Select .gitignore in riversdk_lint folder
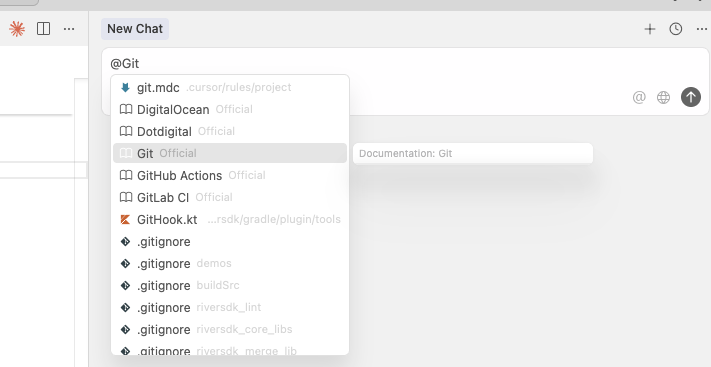The height and width of the screenshot is (367, 711). (x=230, y=308)
